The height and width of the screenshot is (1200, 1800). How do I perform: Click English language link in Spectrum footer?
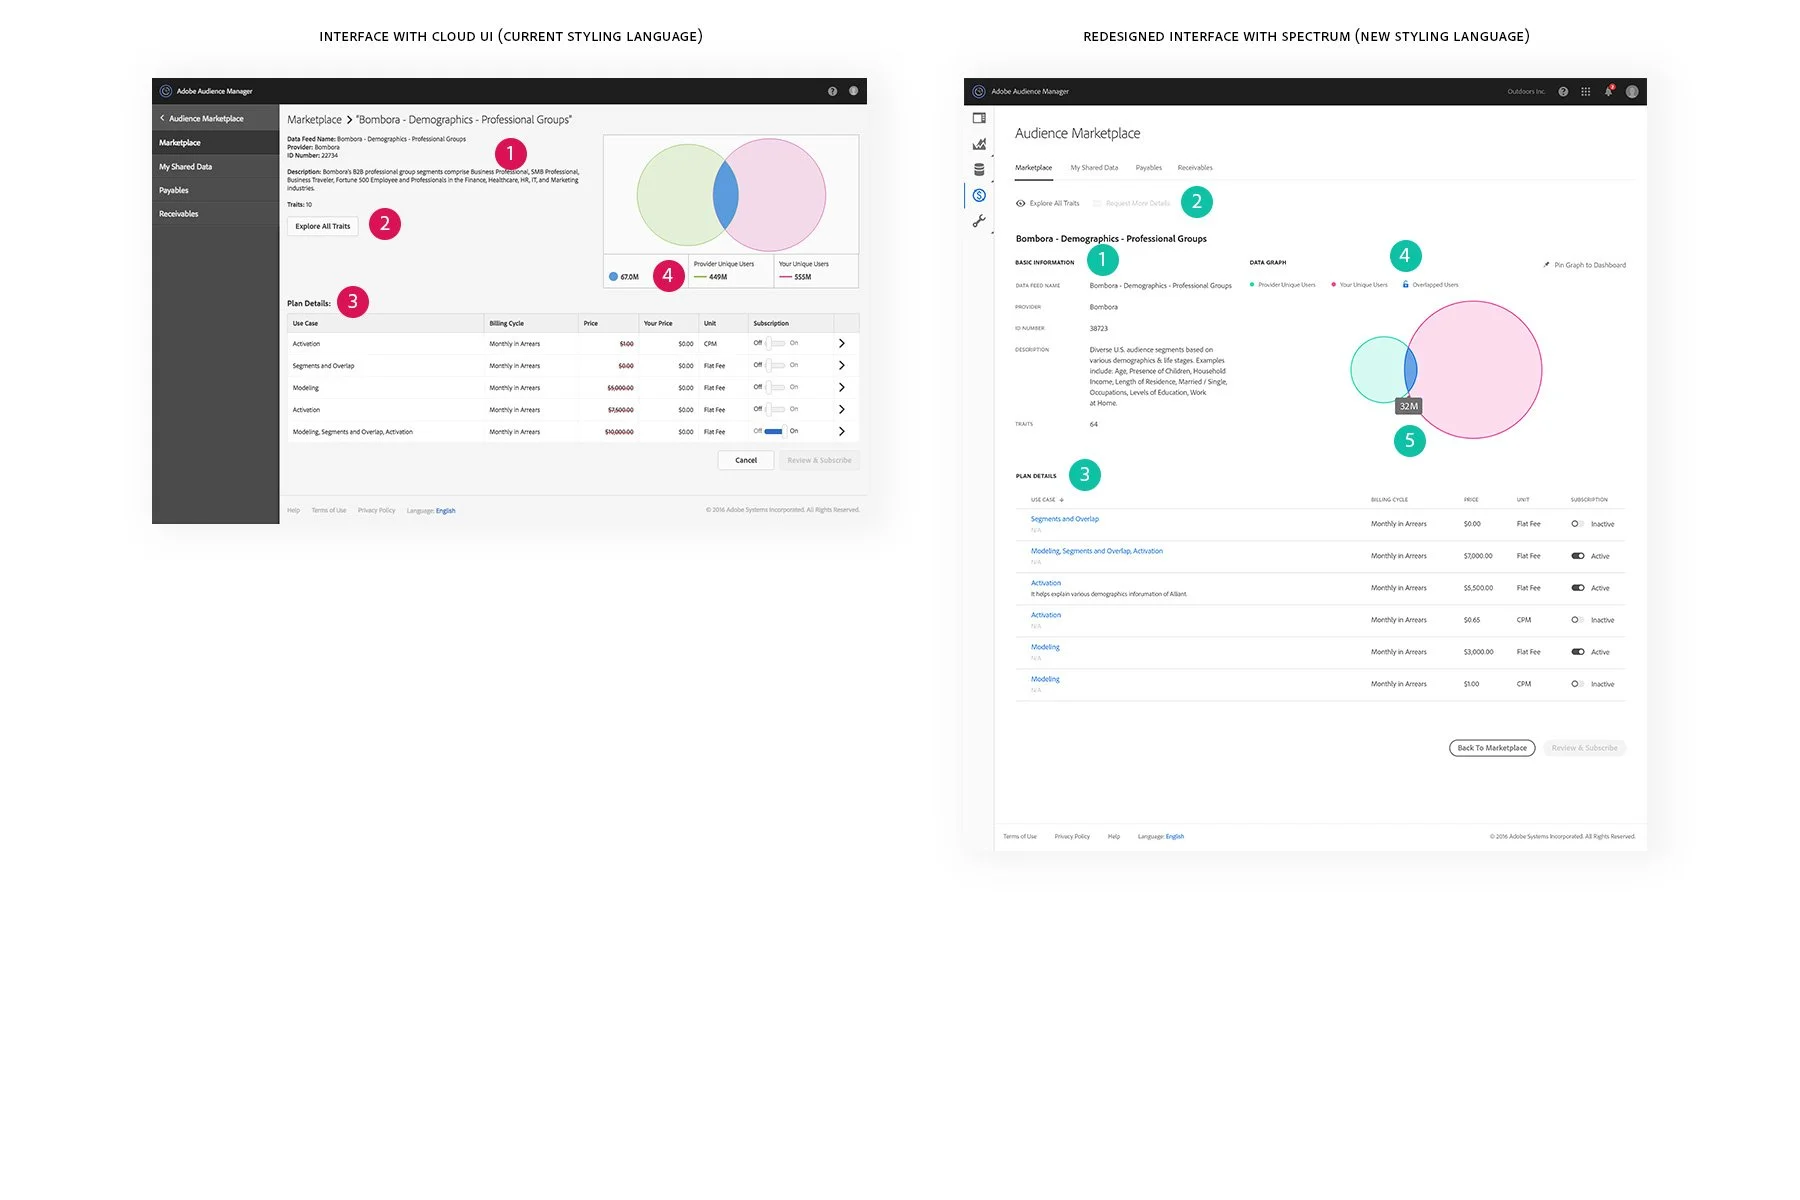(1175, 836)
